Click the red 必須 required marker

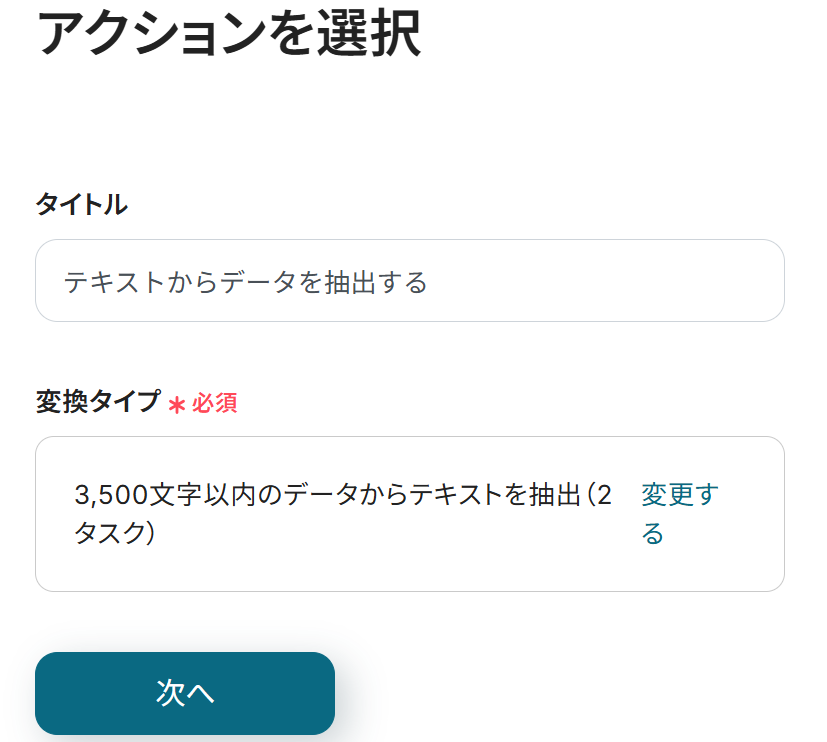tap(215, 404)
